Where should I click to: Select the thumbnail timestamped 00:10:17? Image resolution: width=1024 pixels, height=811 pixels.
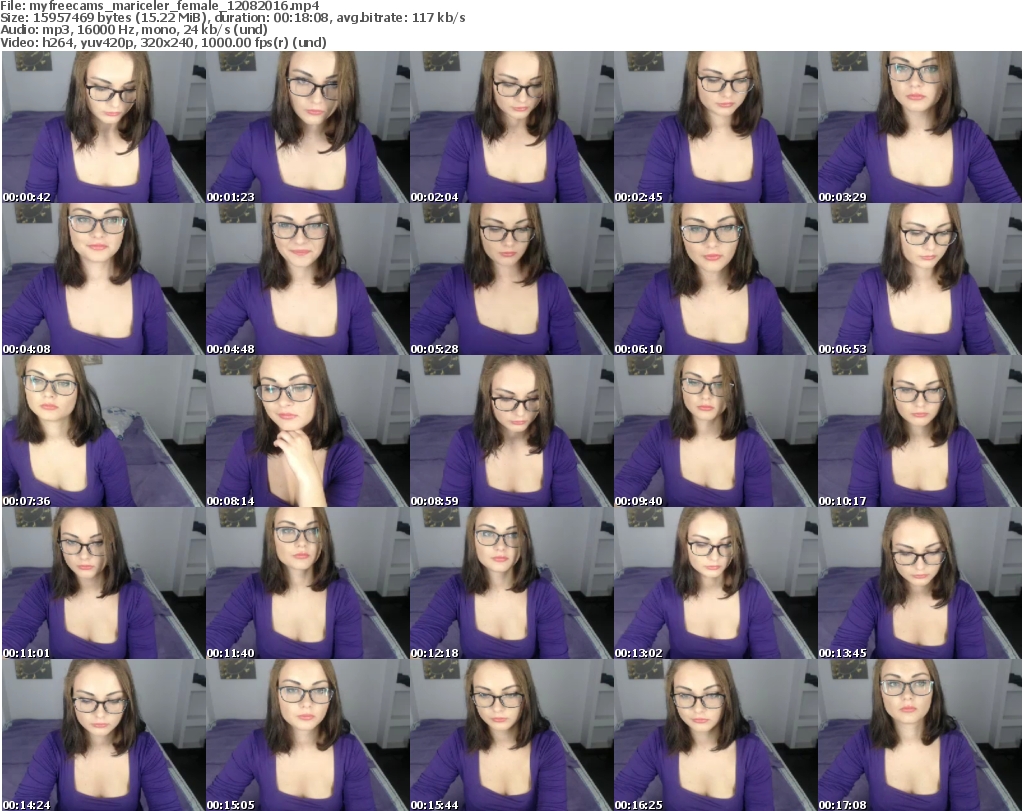(x=920, y=432)
